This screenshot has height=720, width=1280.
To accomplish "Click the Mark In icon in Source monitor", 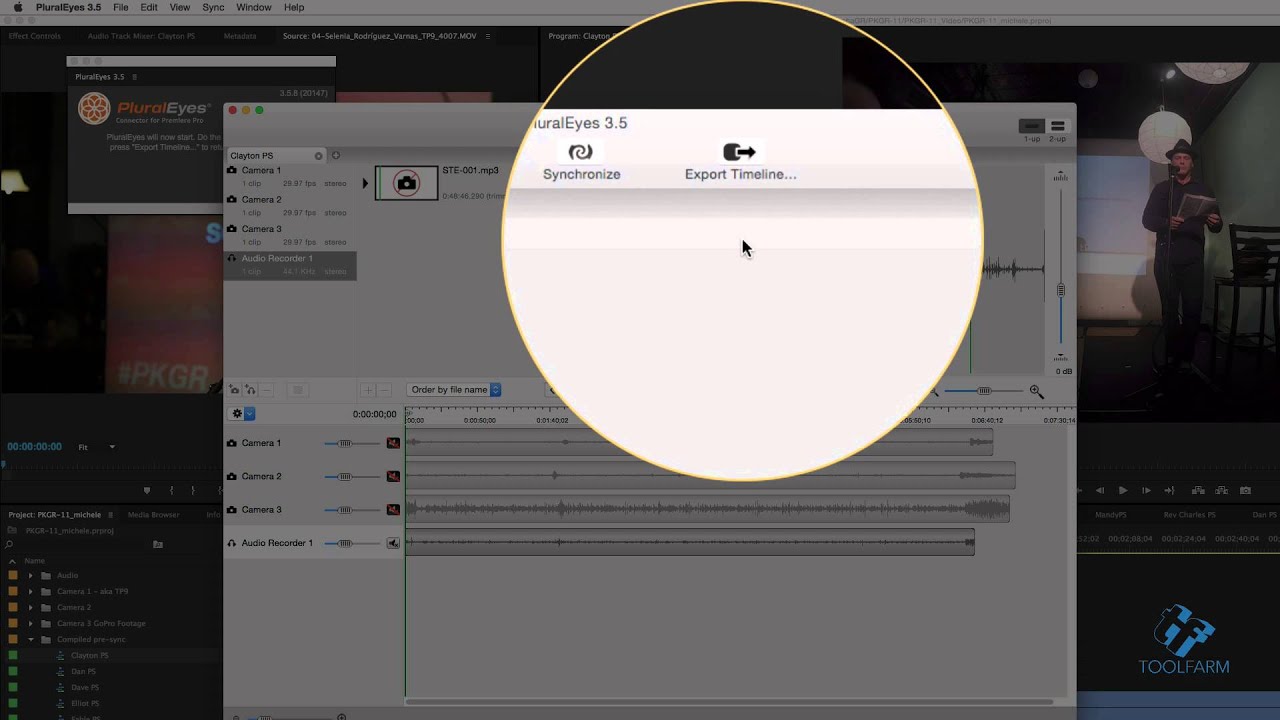I will [x=171, y=490].
